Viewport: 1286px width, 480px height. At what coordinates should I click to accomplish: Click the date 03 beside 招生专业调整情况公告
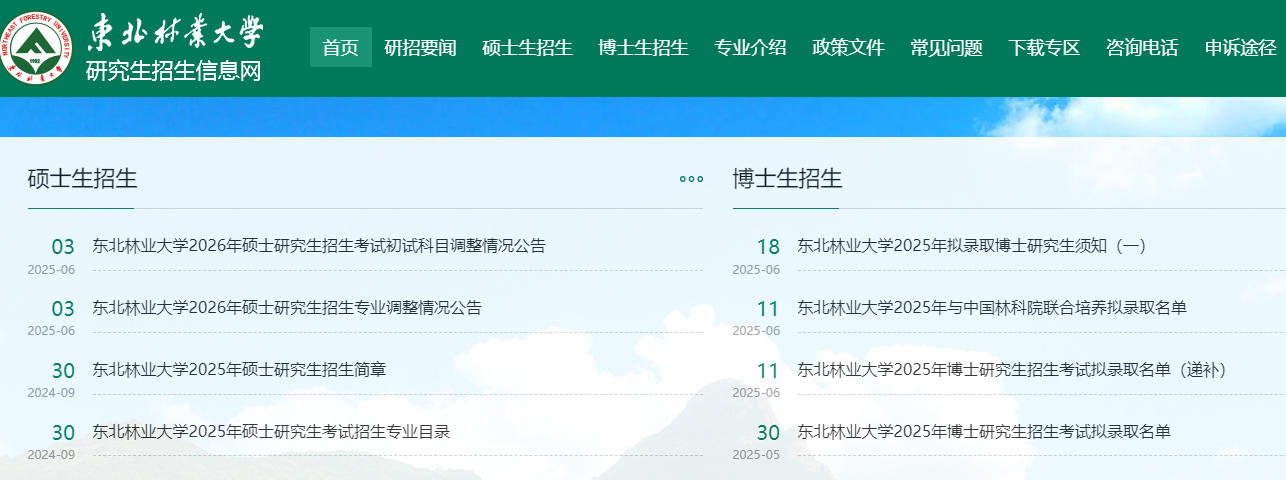63,310
